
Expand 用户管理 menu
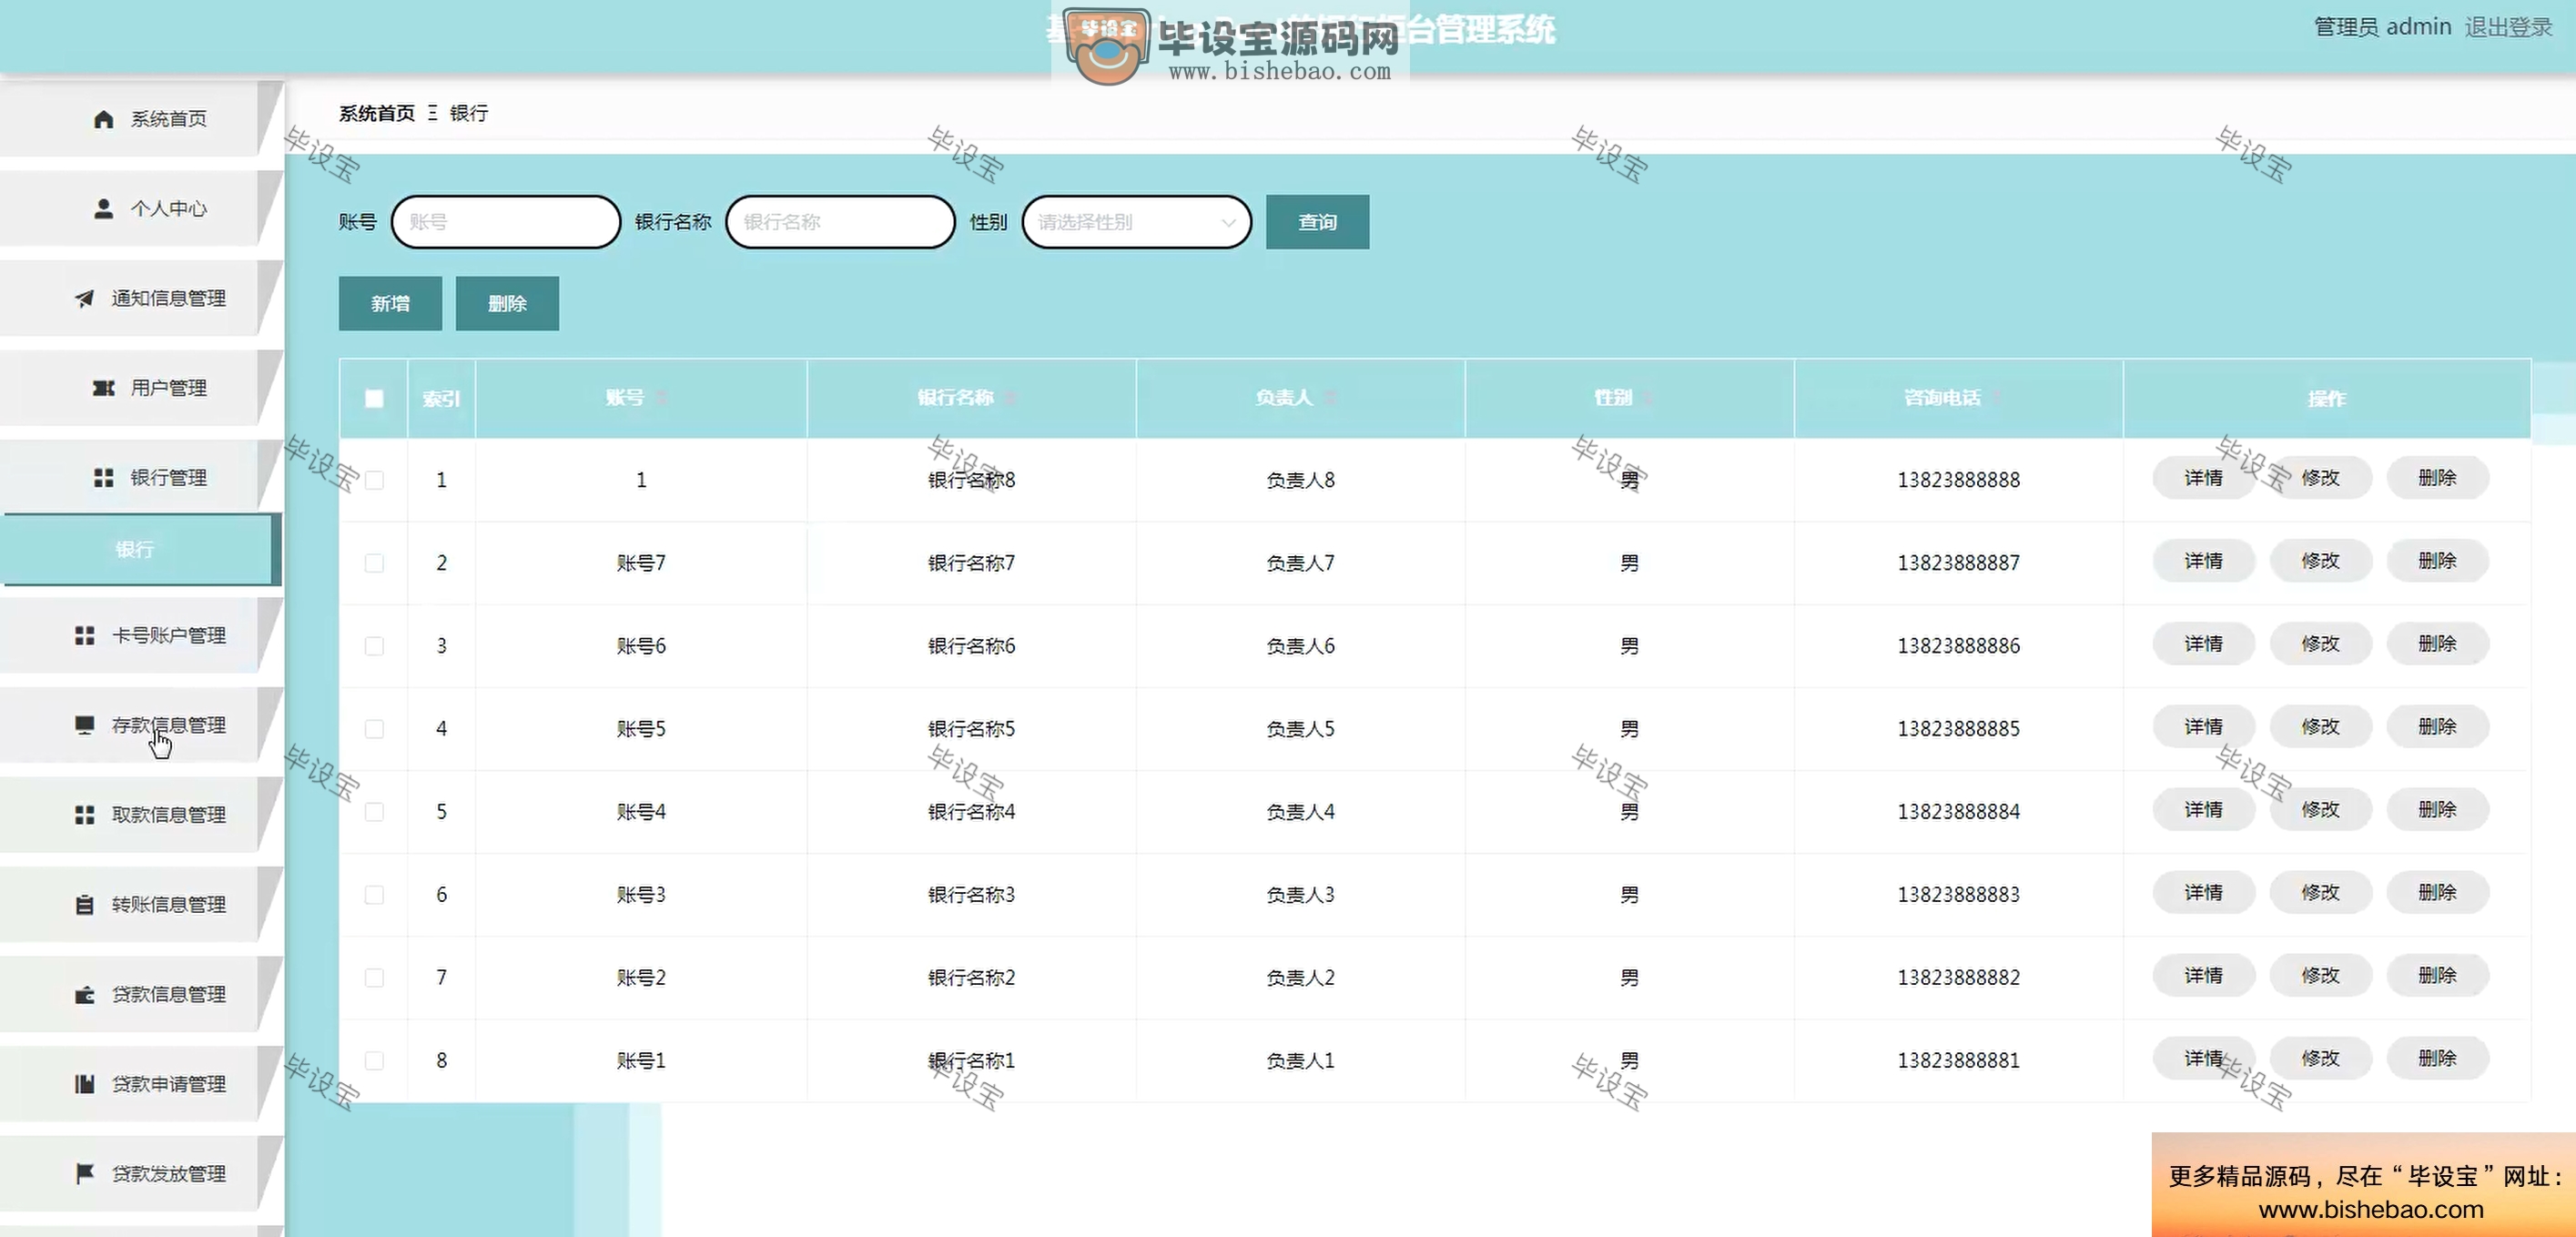pyautogui.click(x=140, y=387)
